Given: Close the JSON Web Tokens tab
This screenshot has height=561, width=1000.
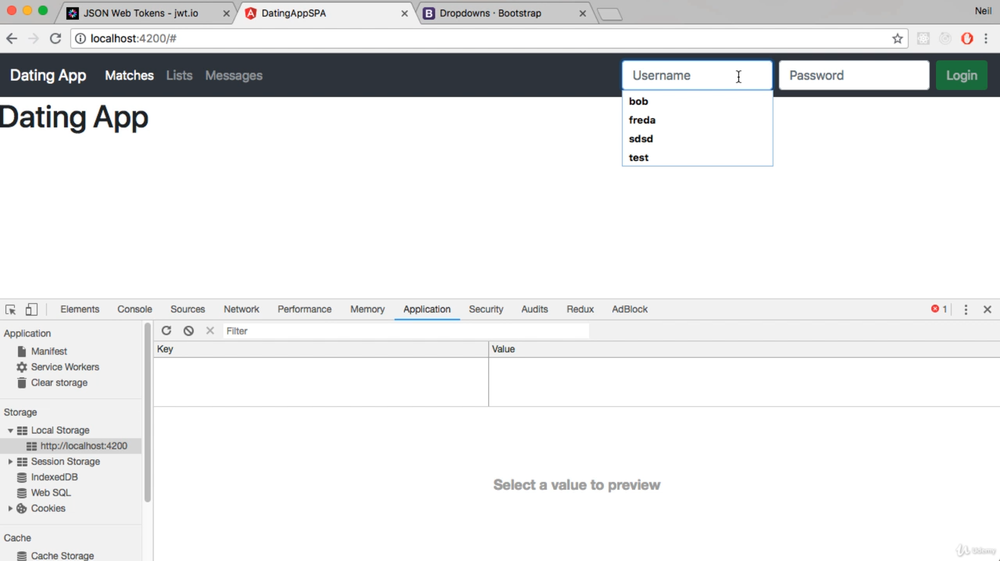Looking at the screenshot, I should click(x=226, y=13).
